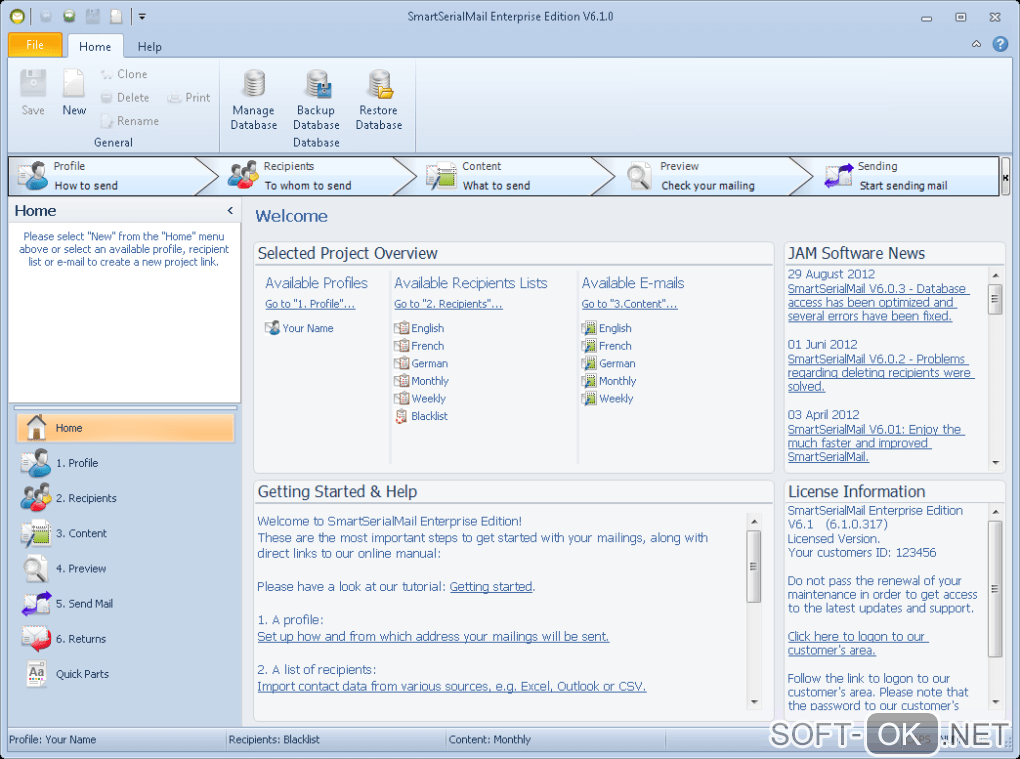Click 'Recipients: Blacklist' in status bar
Screen dimensions: 1020x759
tap(274, 739)
